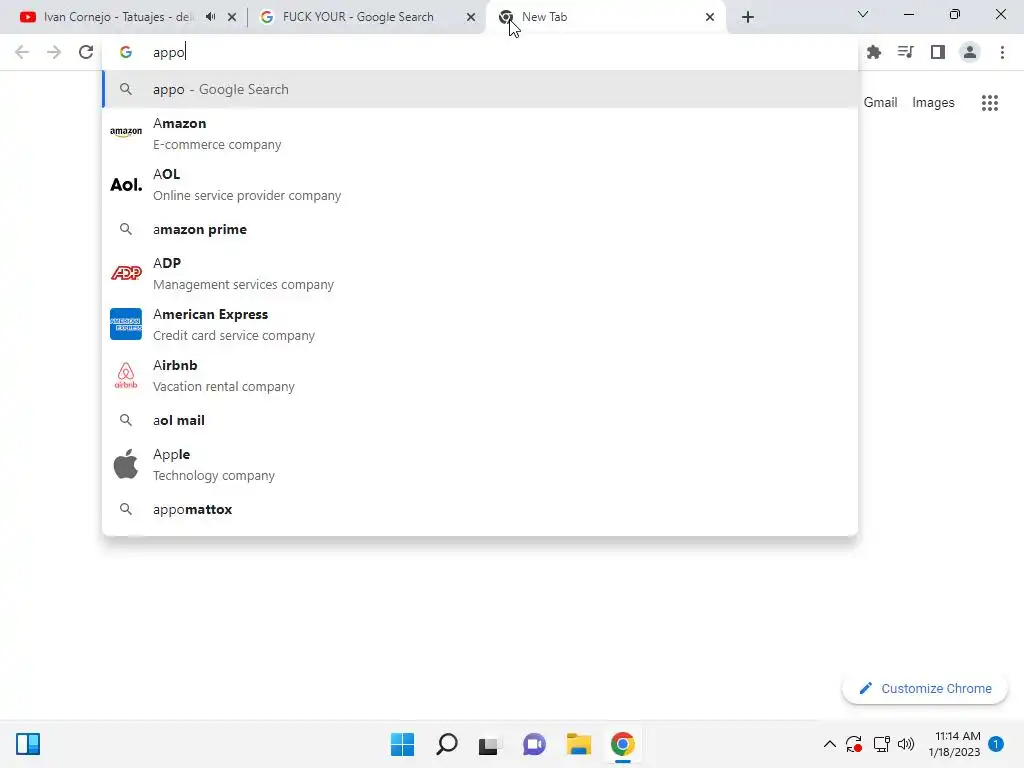Image resolution: width=1024 pixels, height=768 pixels.
Task: Click the Apple logo thumbnail
Action: 126,464
